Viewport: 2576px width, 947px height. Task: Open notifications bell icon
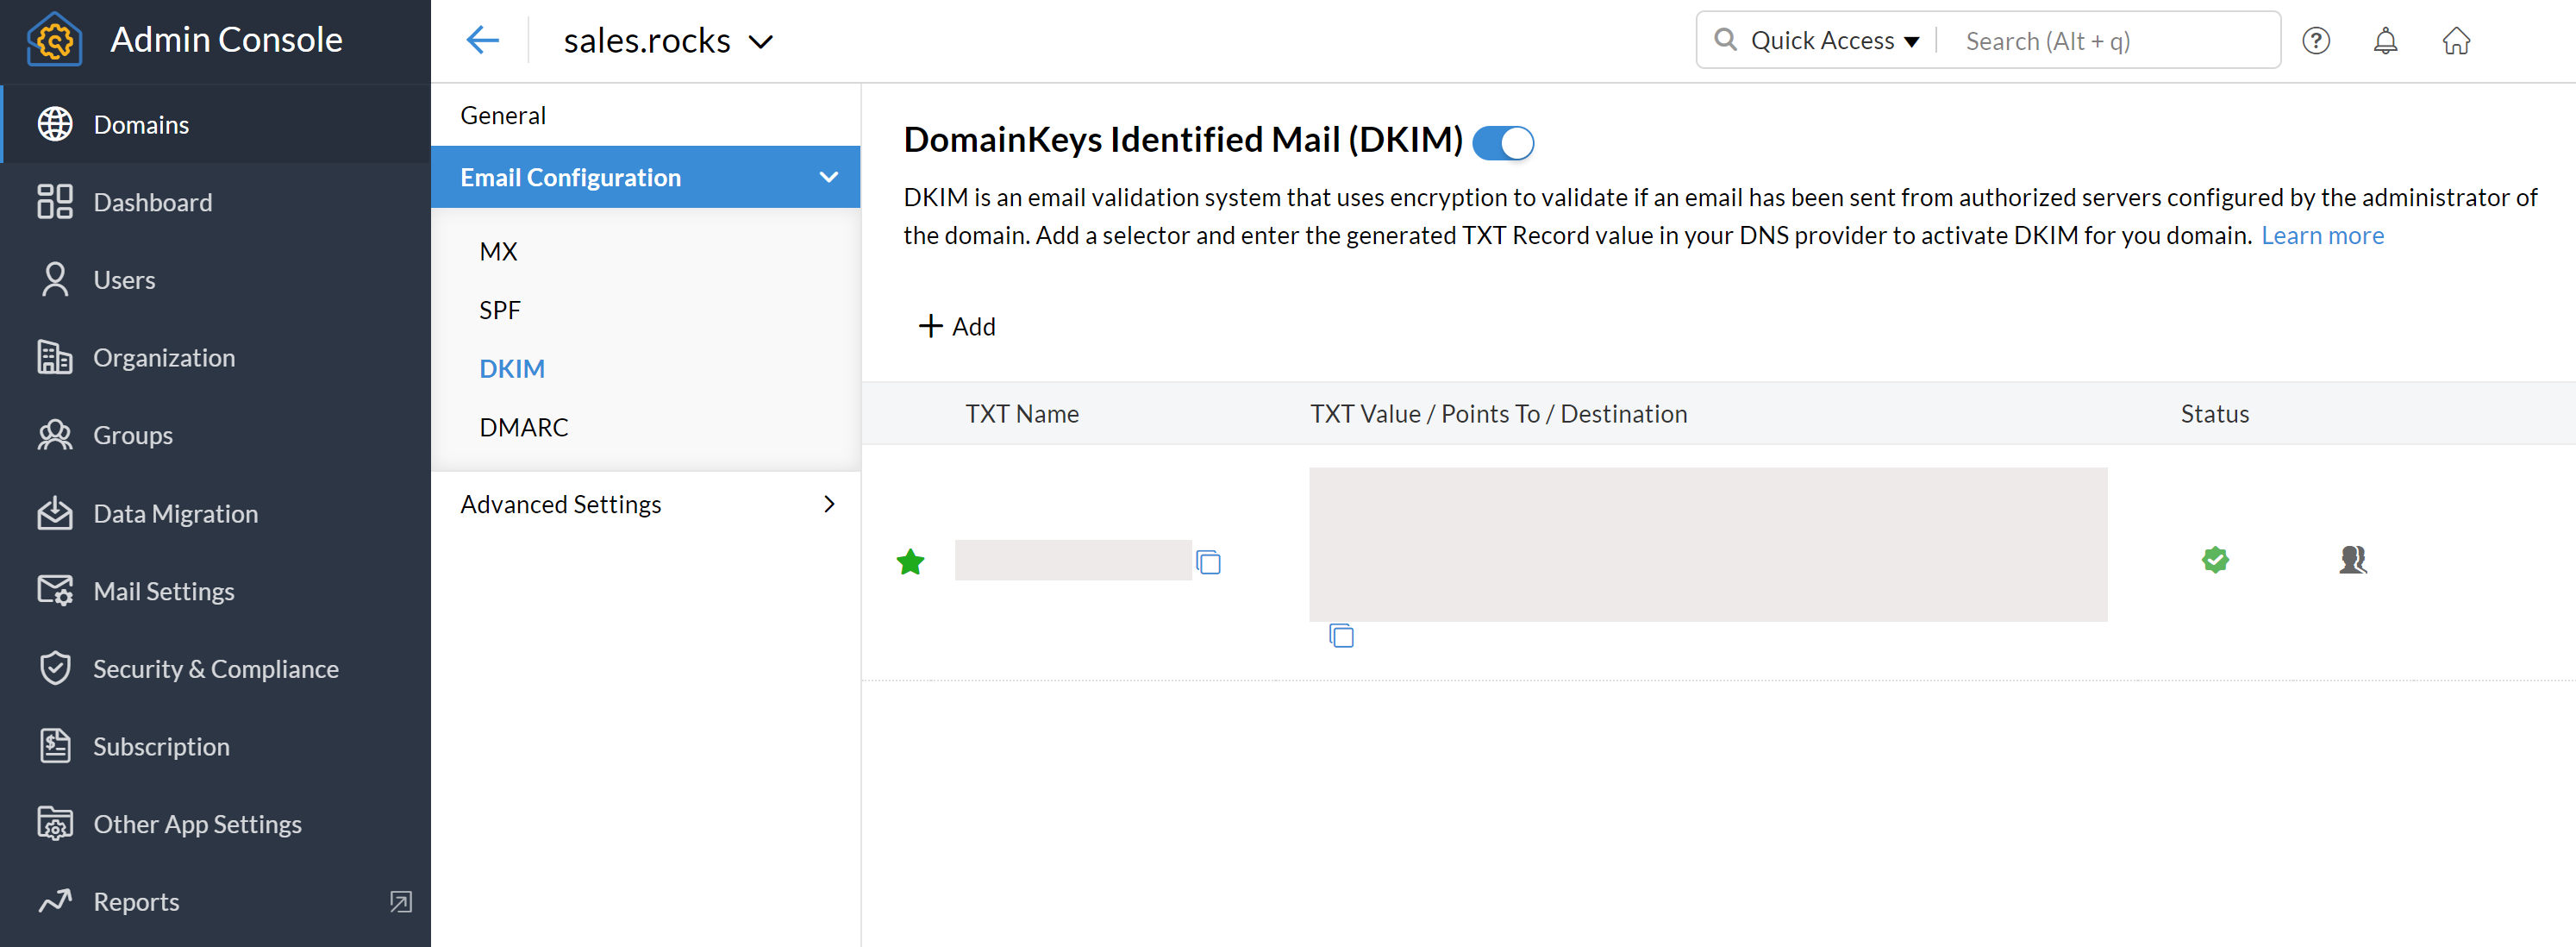click(x=2385, y=41)
